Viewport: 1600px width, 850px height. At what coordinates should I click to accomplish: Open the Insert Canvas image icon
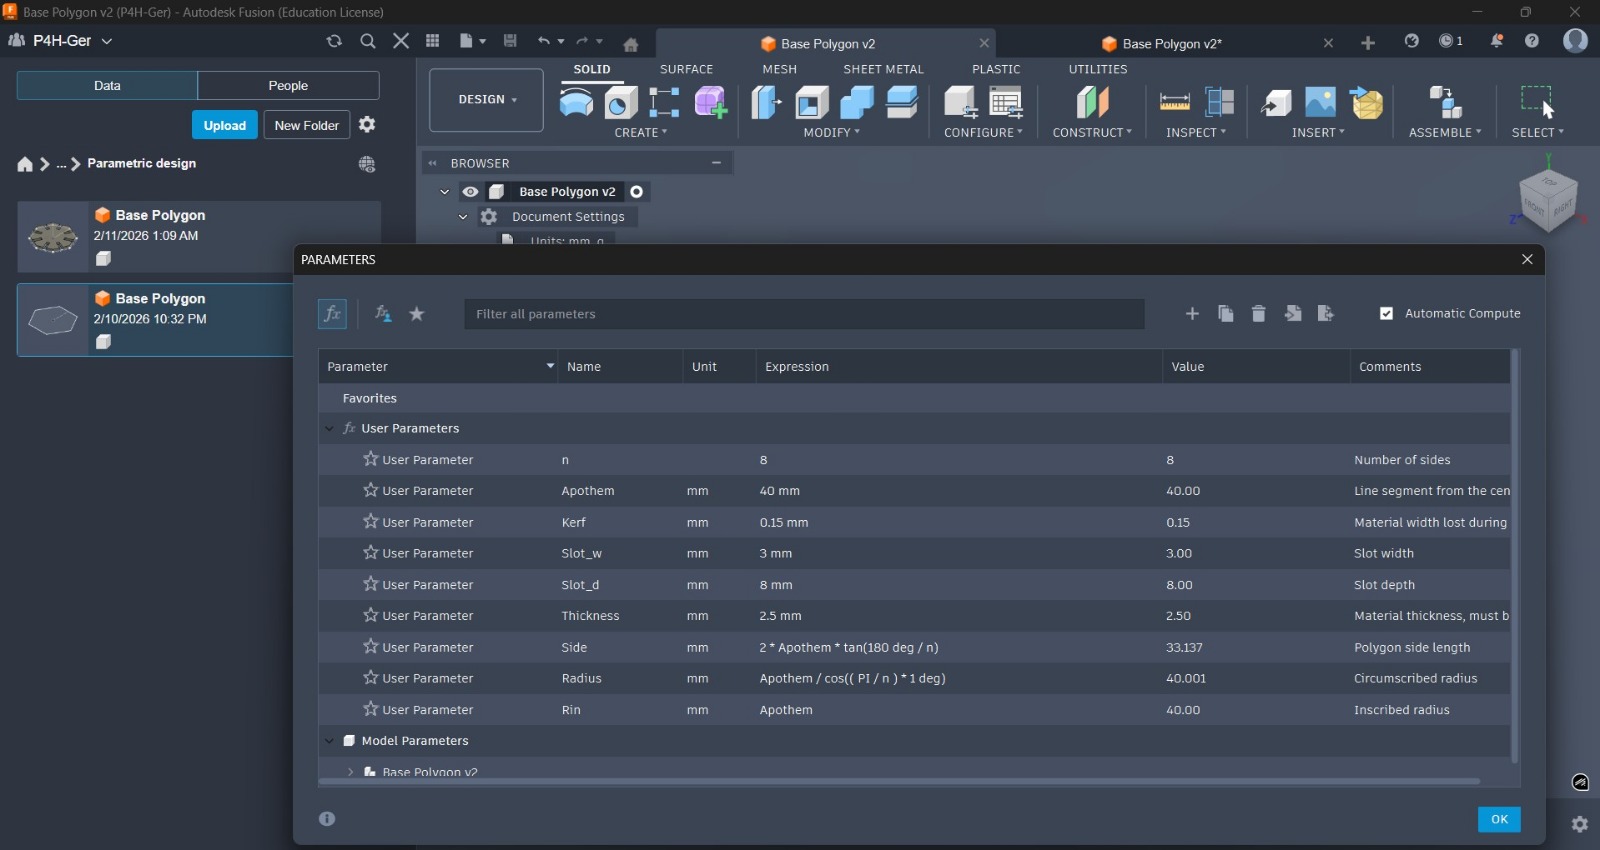[x=1320, y=102]
